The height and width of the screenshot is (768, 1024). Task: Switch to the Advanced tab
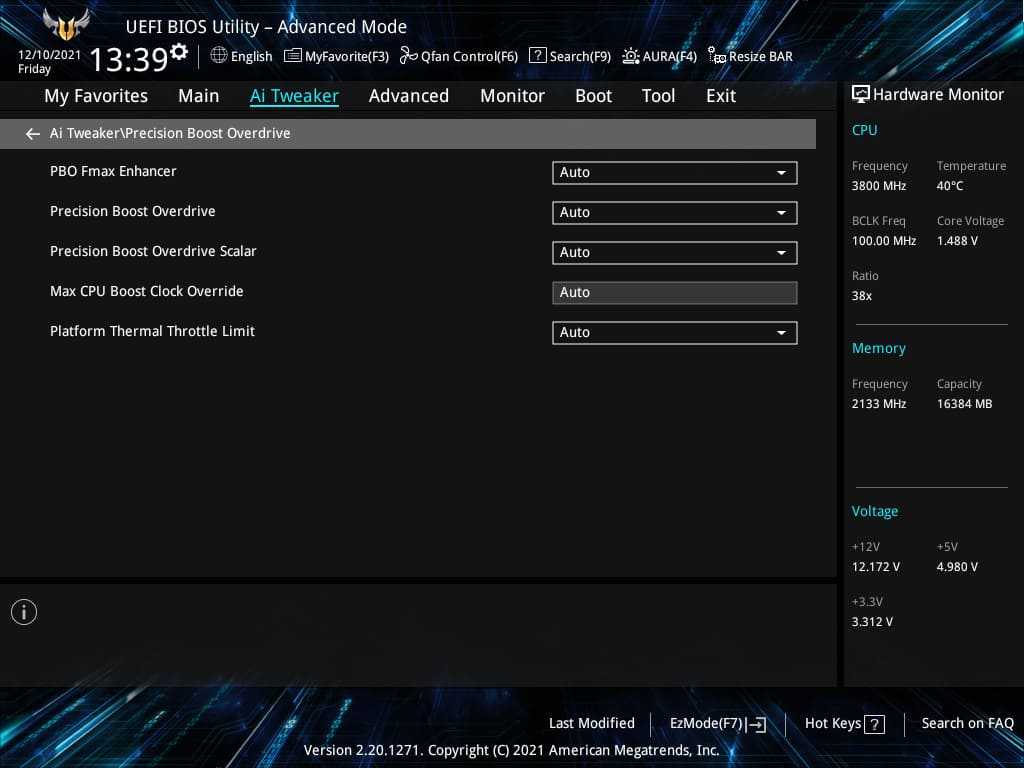[408, 96]
